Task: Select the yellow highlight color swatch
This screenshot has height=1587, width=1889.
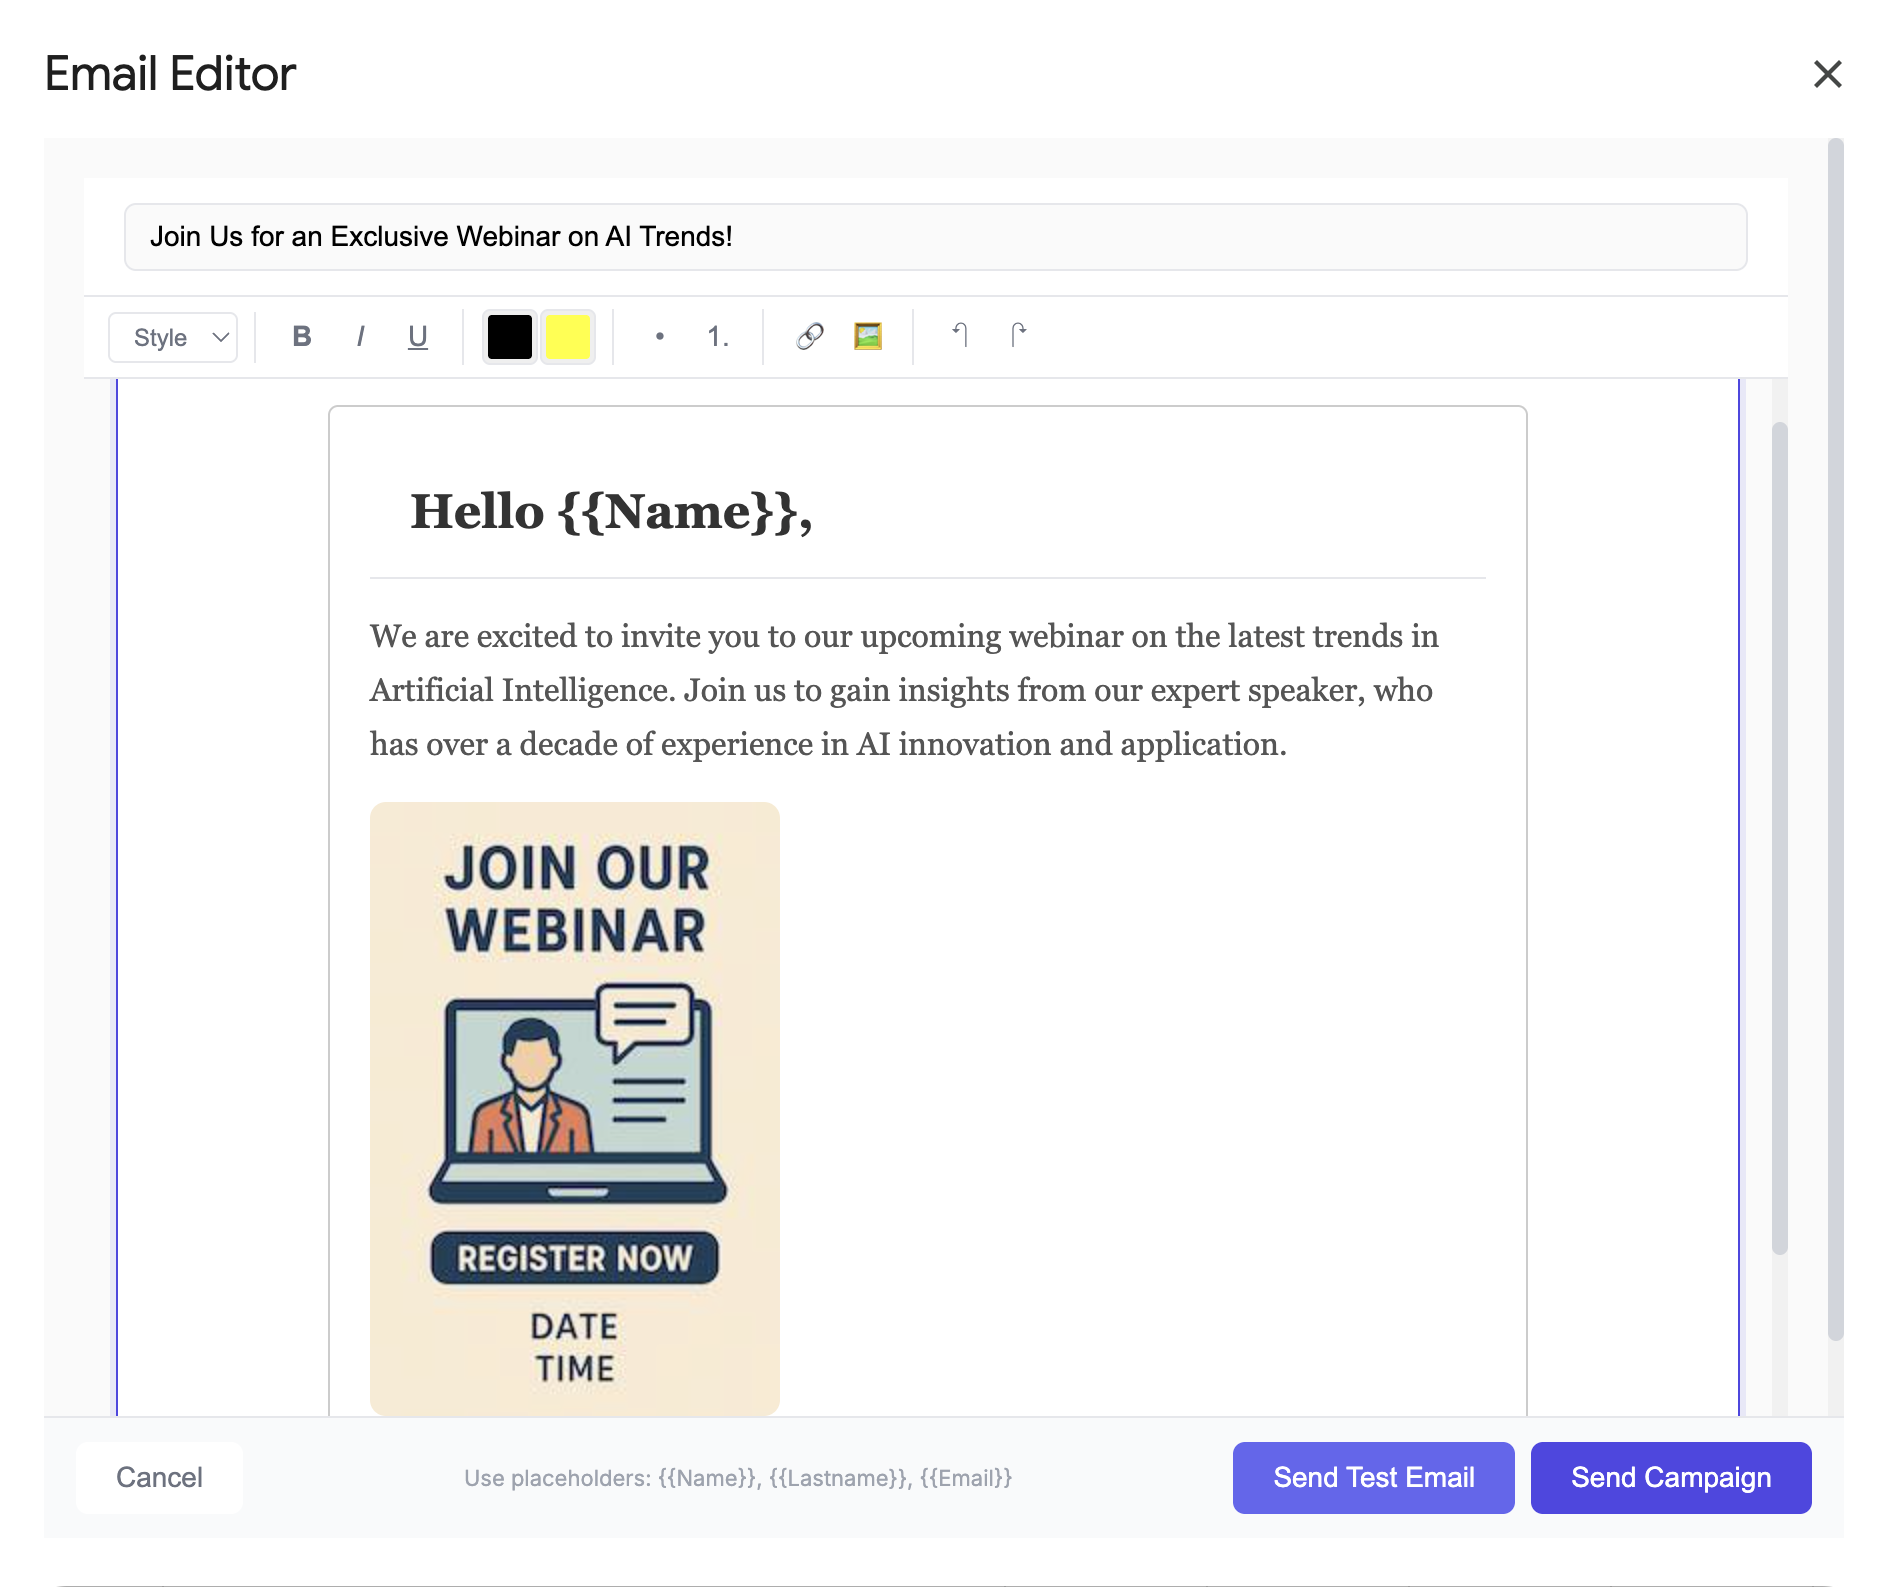Action: point(566,337)
